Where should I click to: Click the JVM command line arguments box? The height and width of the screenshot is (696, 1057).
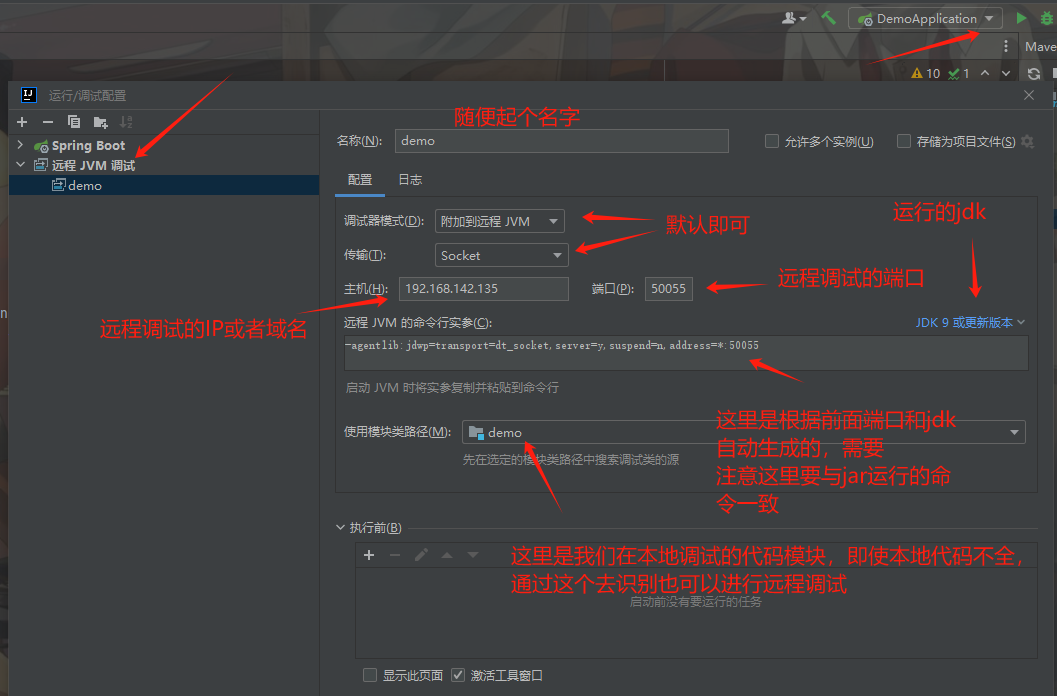[686, 353]
